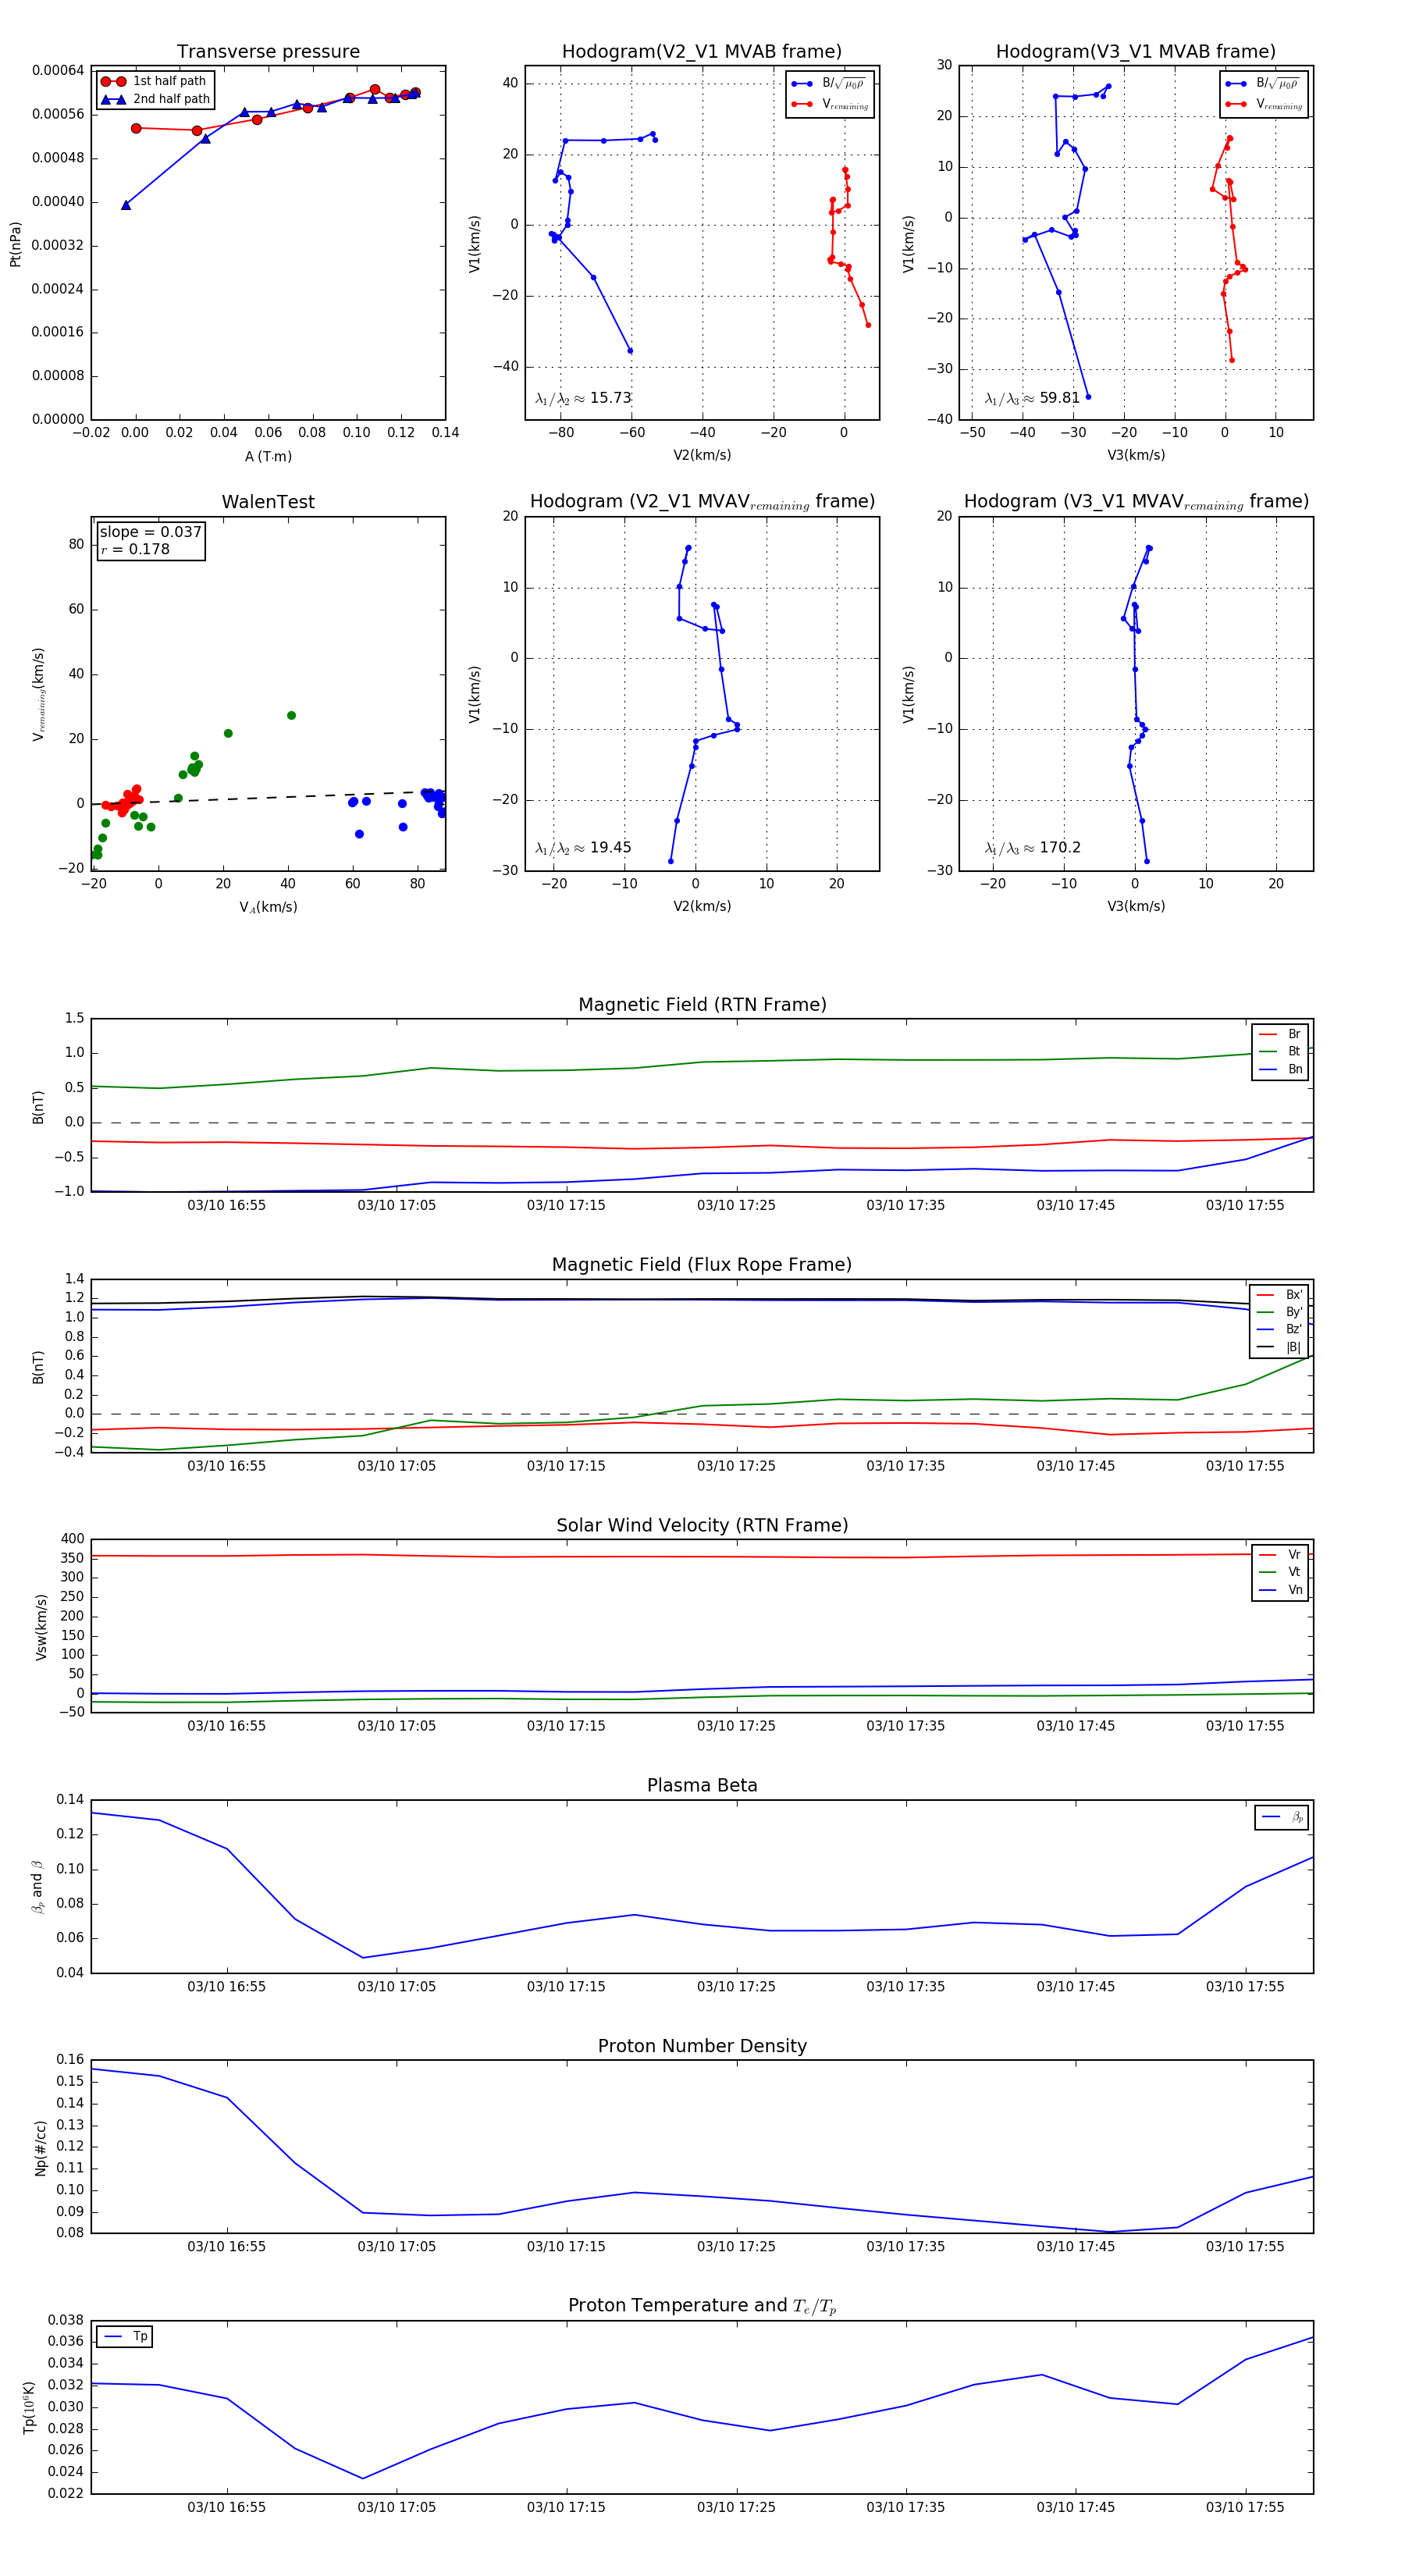This screenshot has width=1405, height=2576.
Task: Click the 'Tp' legend entry
Action: point(126,2337)
